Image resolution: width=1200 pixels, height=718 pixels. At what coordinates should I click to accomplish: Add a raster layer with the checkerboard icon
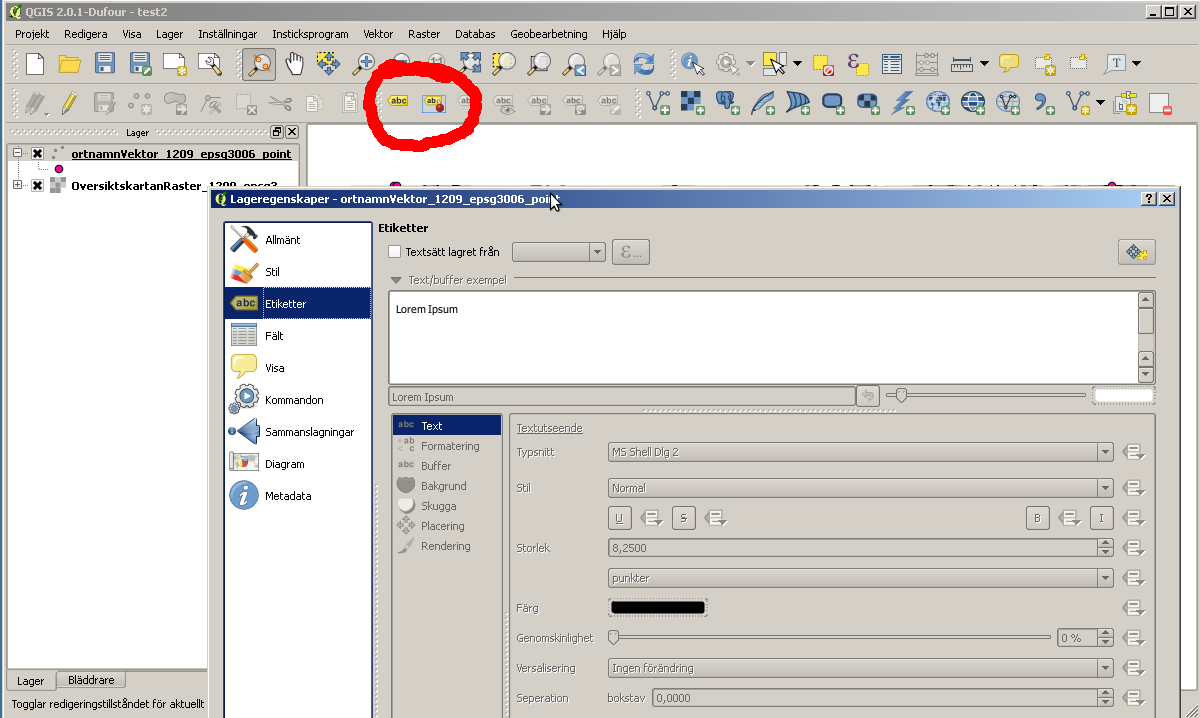pos(692,102)
